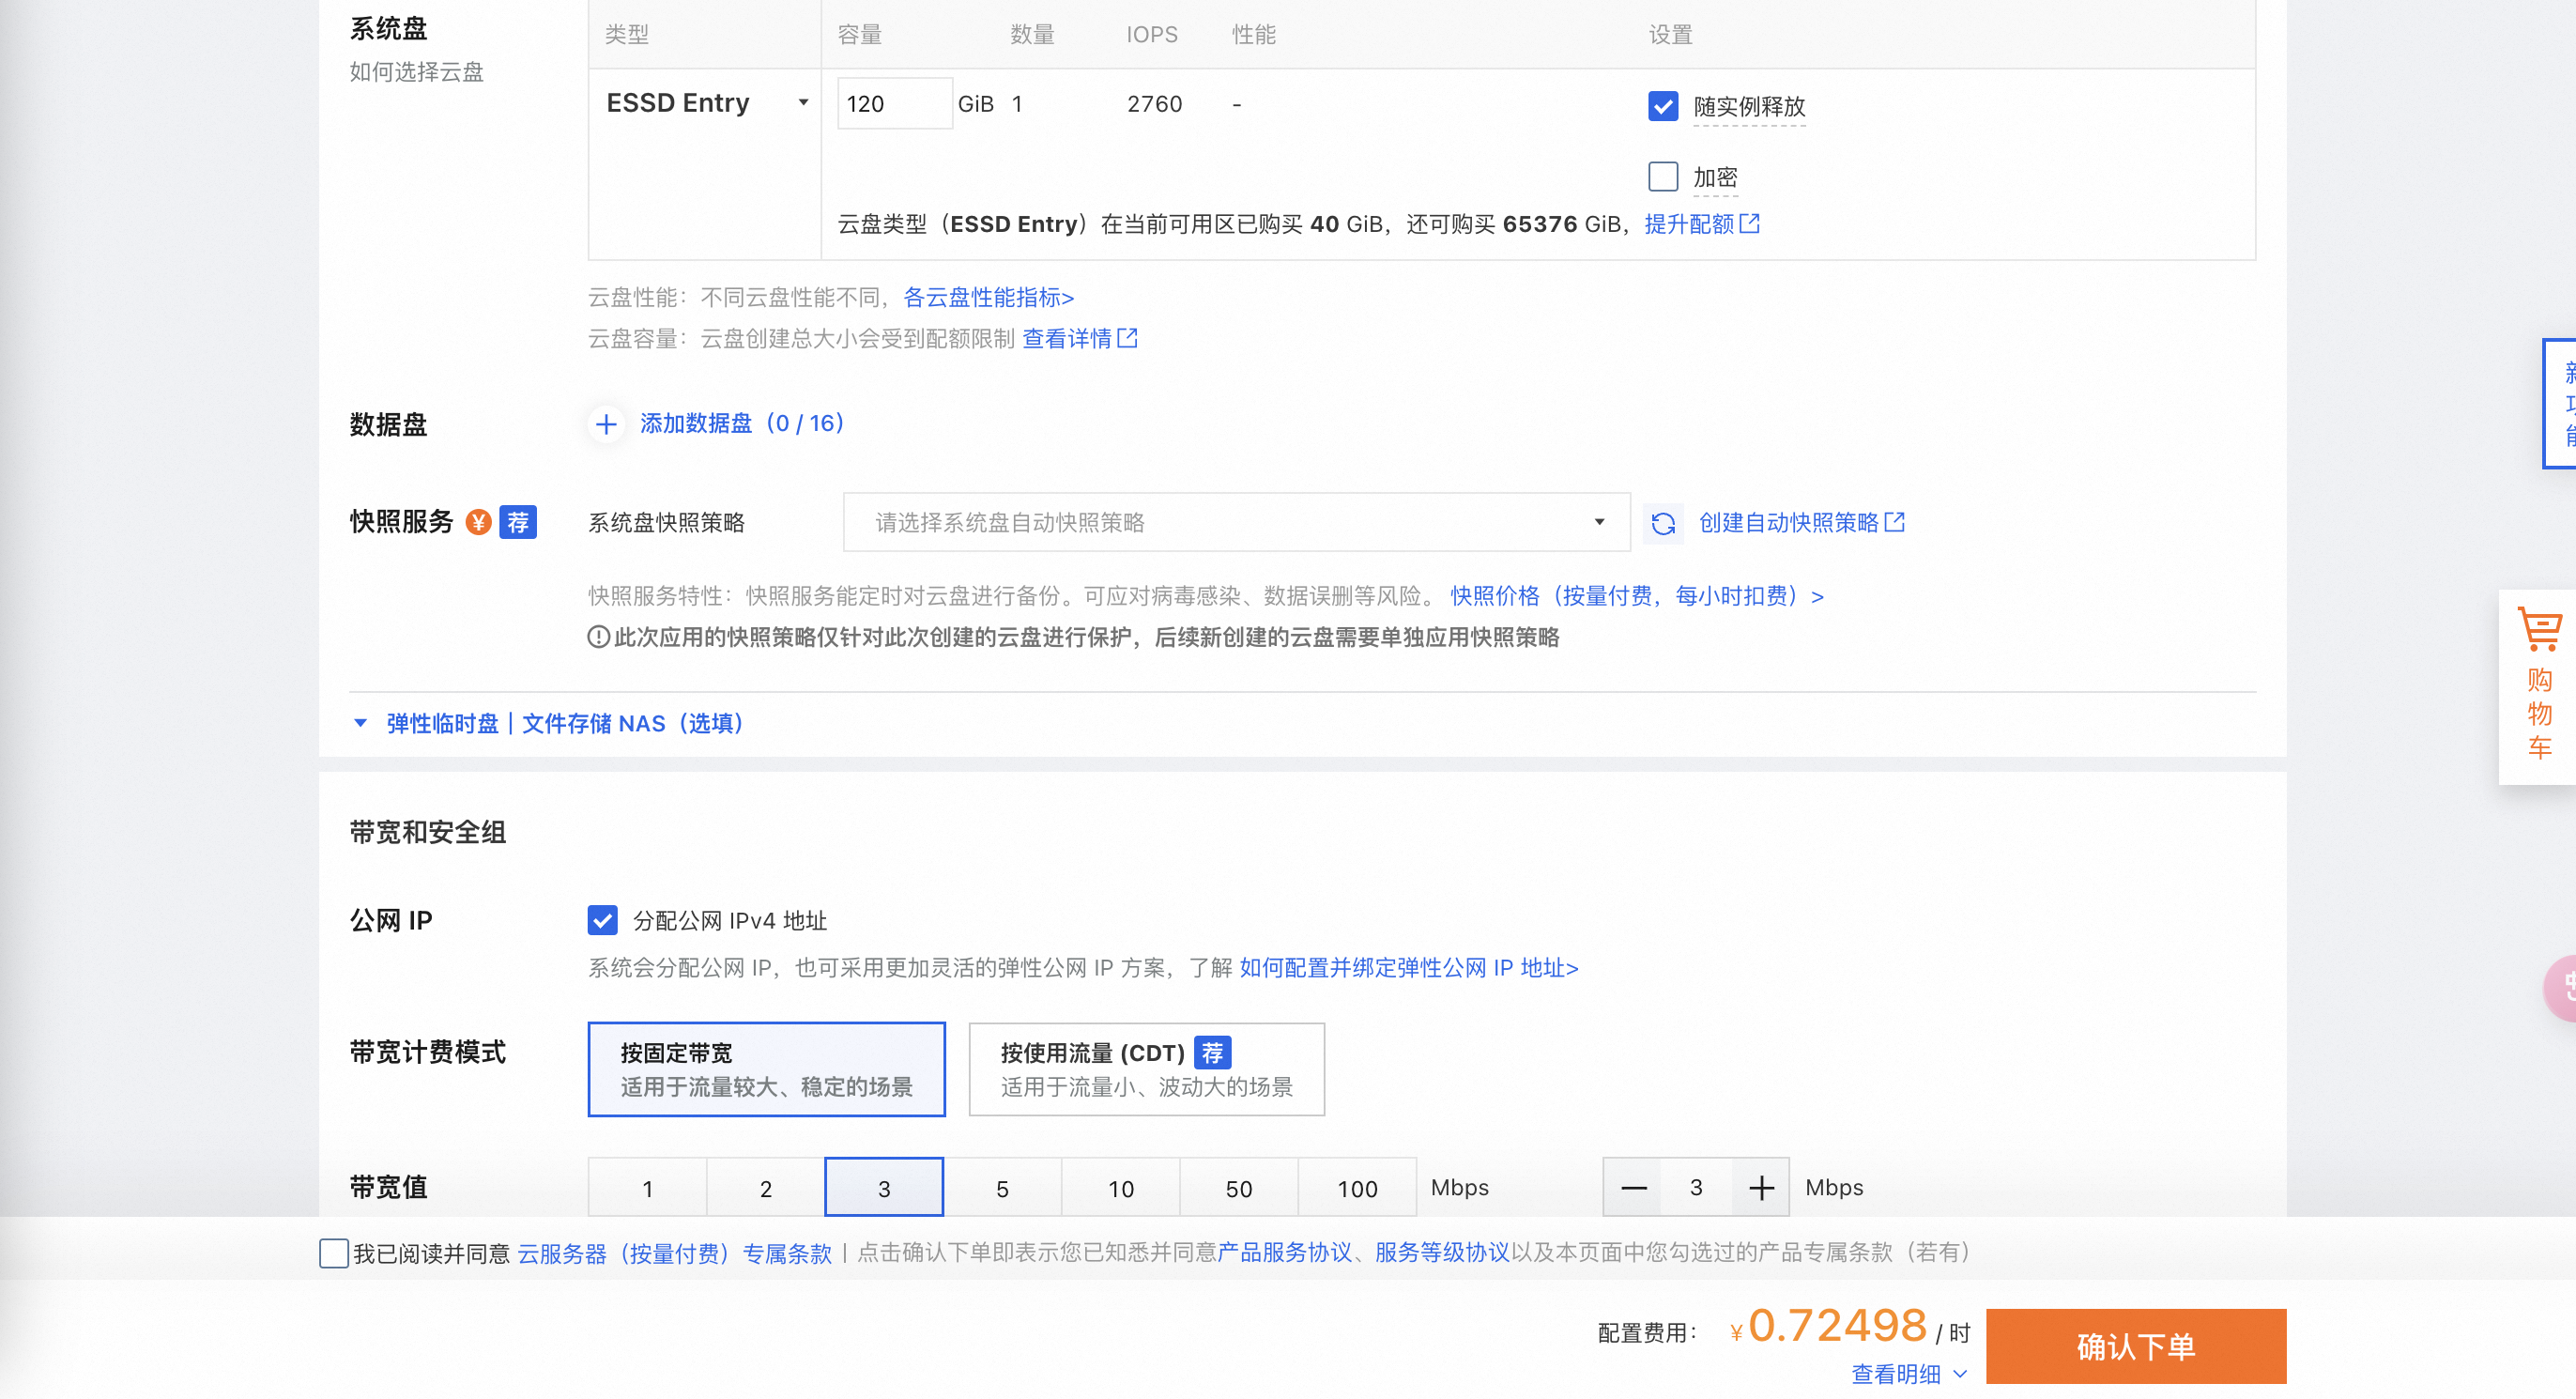The height and width of the screenshot is (1399, 2576).
Task: Open 提升配额 quota link
Action: click(x=1689, y=224)
